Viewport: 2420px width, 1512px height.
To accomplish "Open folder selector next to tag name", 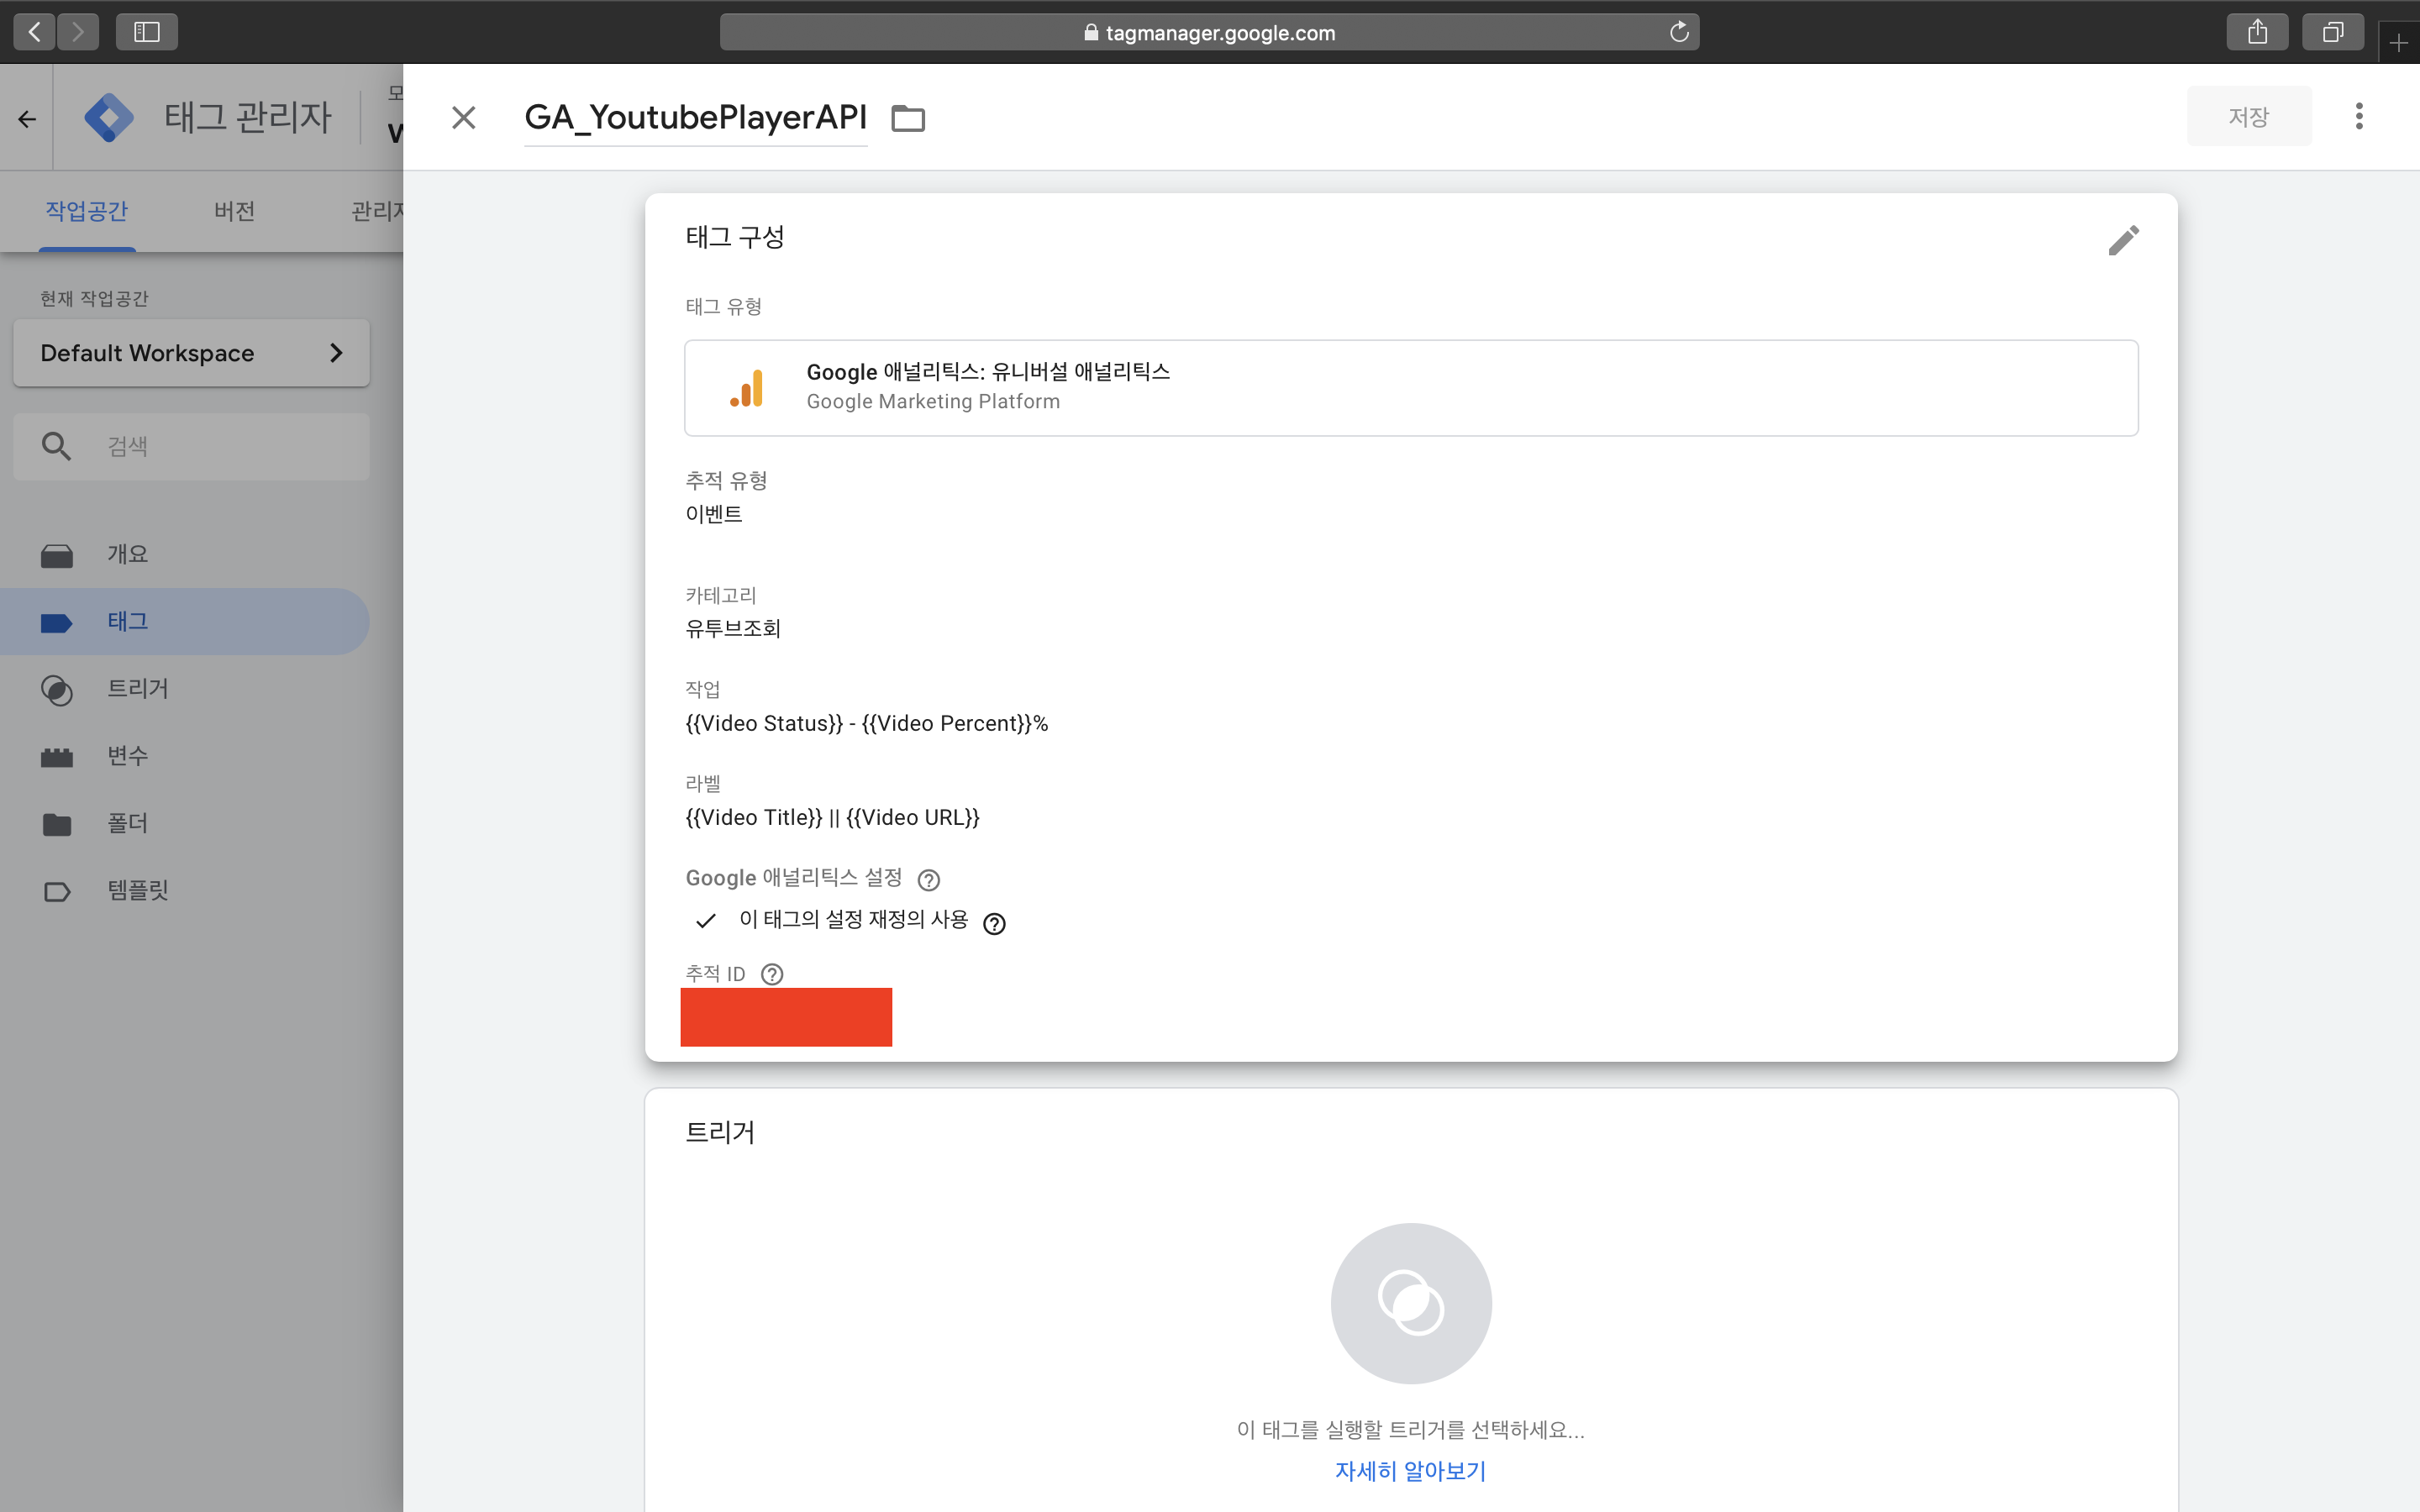I will point(908,119).
